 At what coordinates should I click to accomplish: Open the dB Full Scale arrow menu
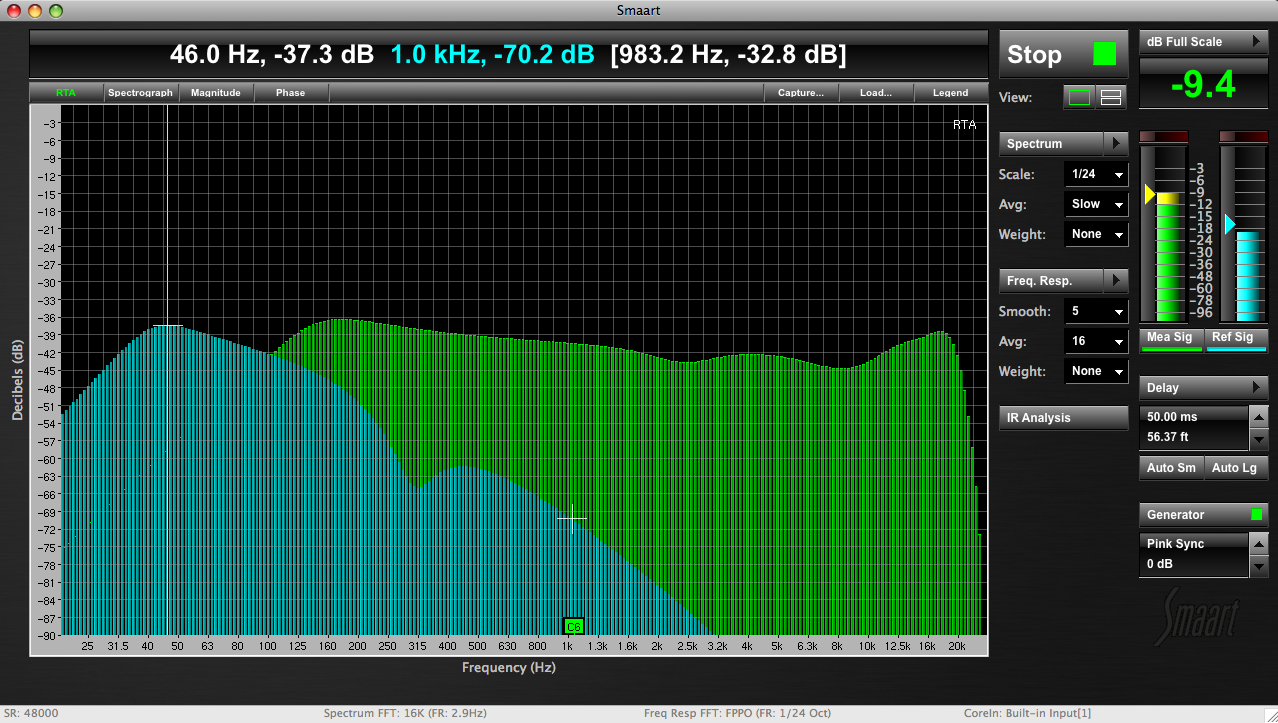(1255, 42)
